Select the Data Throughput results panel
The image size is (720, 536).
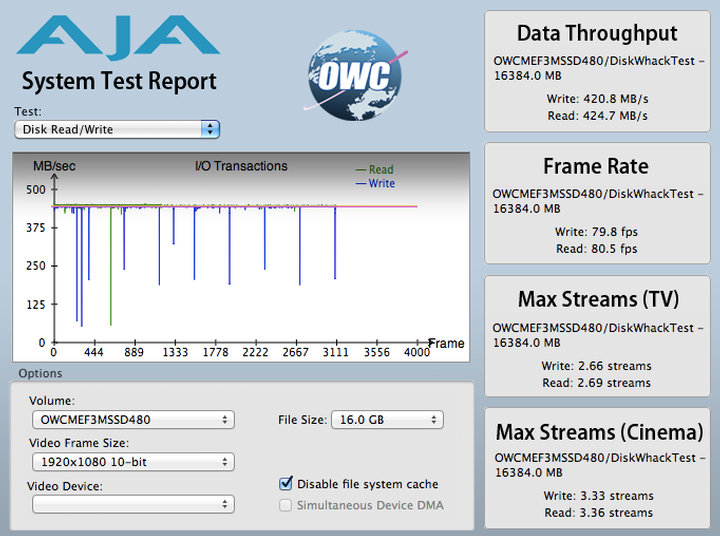click(597, 71)
